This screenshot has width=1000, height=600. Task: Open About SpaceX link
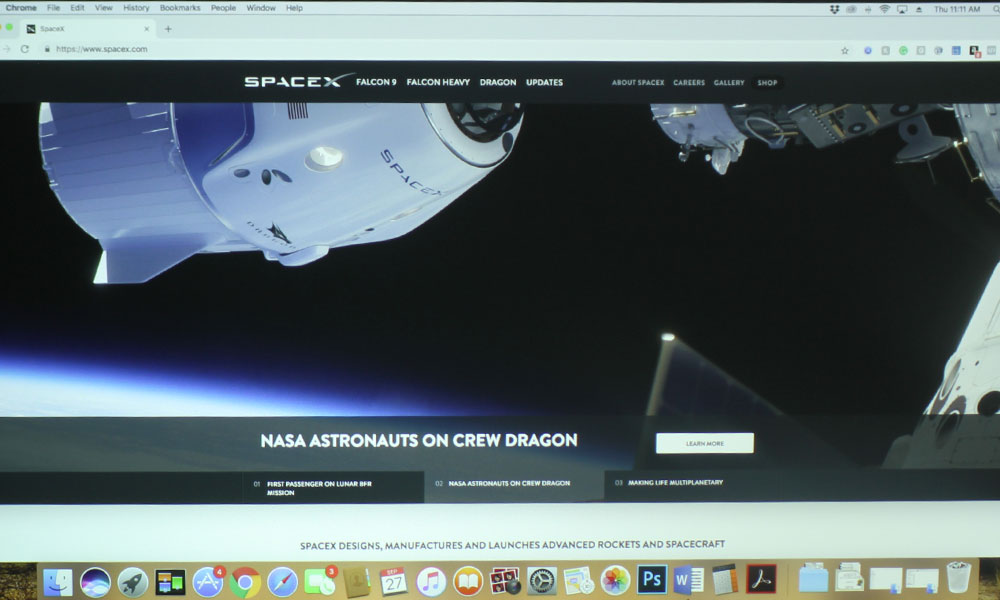[x=638, y=82]
